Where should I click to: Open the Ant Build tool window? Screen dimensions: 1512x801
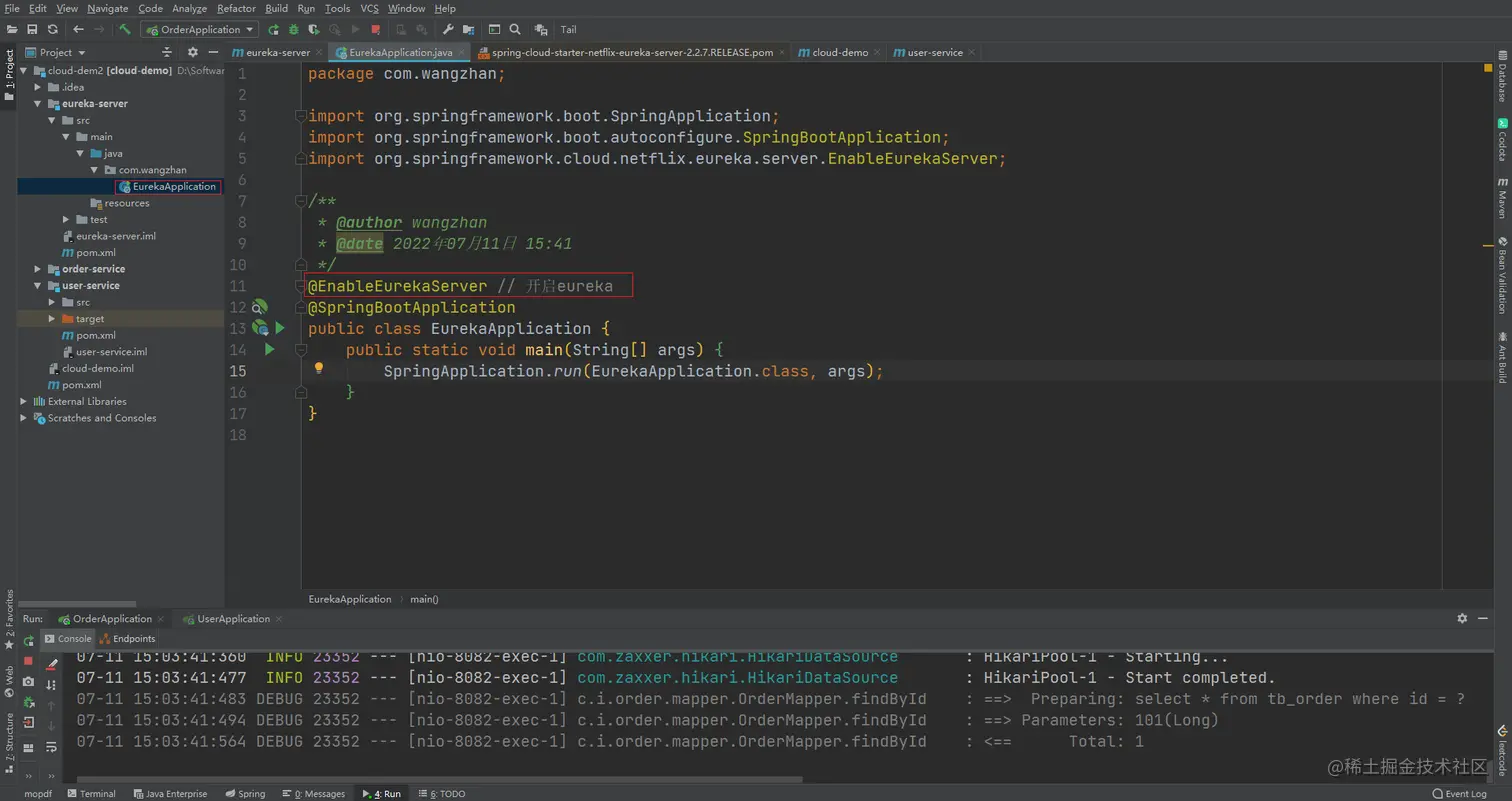(x=1502, y=357)
